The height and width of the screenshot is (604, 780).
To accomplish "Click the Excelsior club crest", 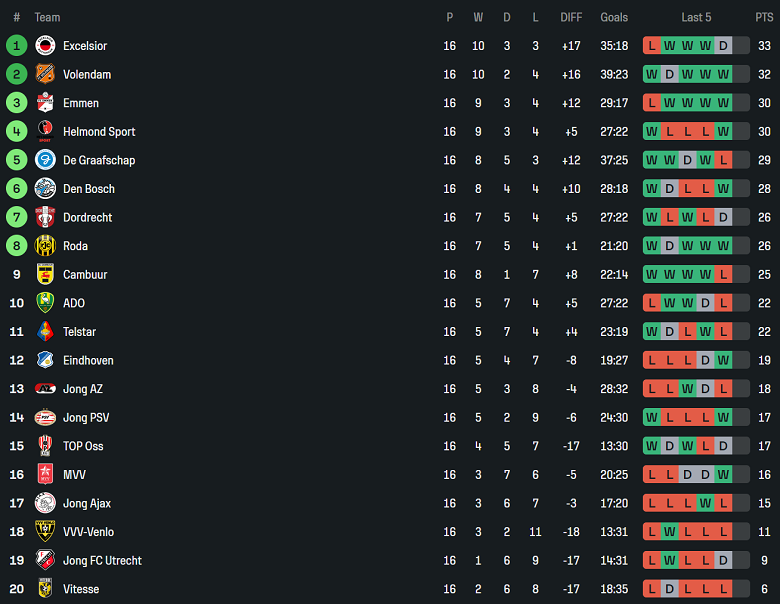I will pyautogui.click(x=45, y=46).
